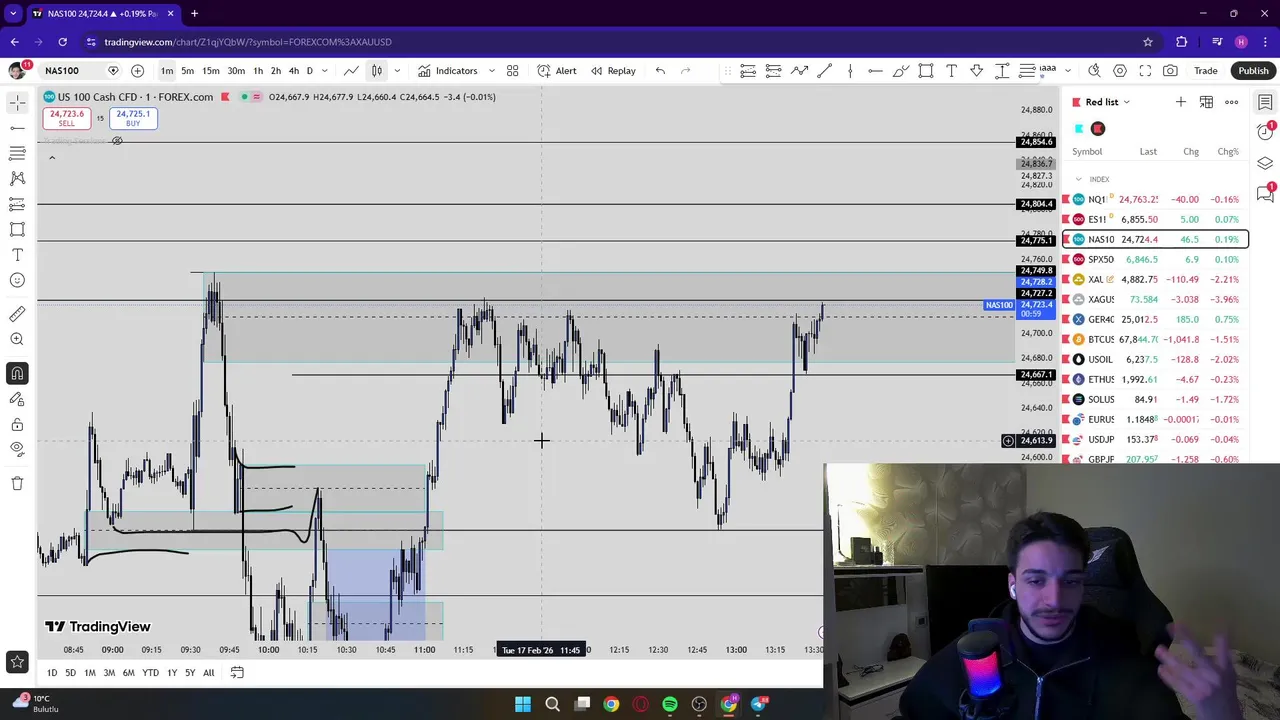1280x720 pixels.
Task: Expand the time interval dropdown arrow
Action: (x=324, y=71)
